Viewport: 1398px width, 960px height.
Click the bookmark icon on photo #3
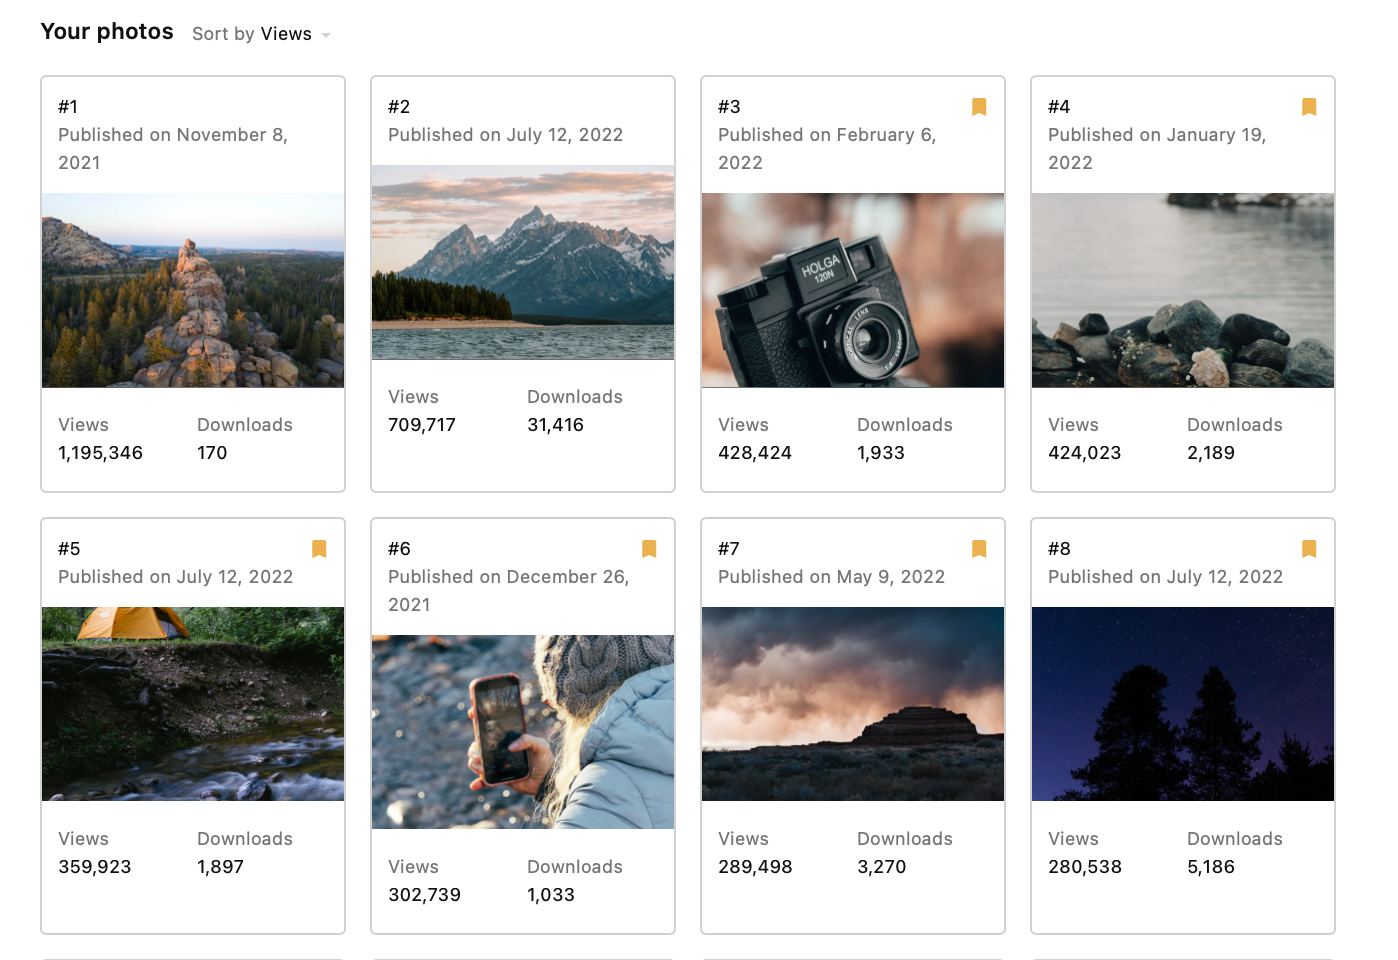pos(979,107)
